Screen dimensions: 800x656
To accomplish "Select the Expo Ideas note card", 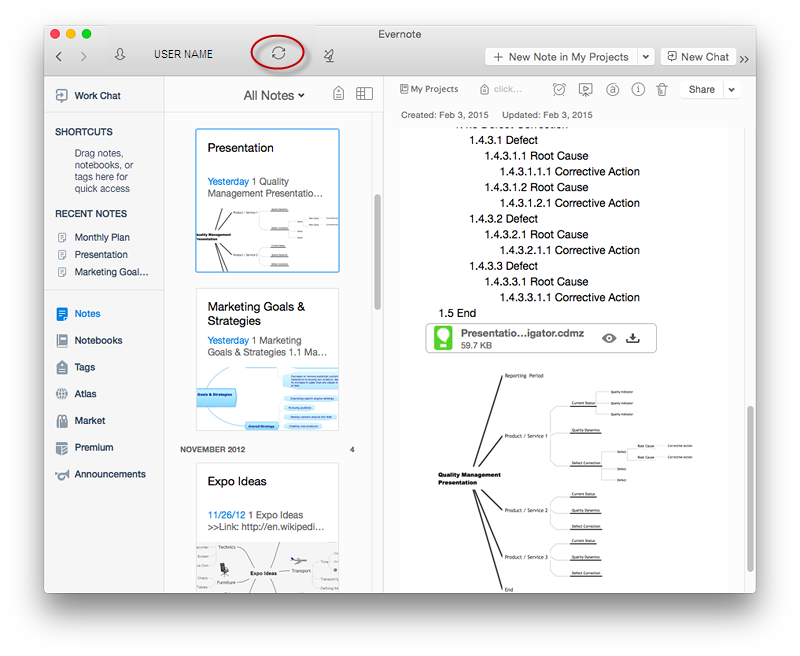I will click(x=267, y=527).
